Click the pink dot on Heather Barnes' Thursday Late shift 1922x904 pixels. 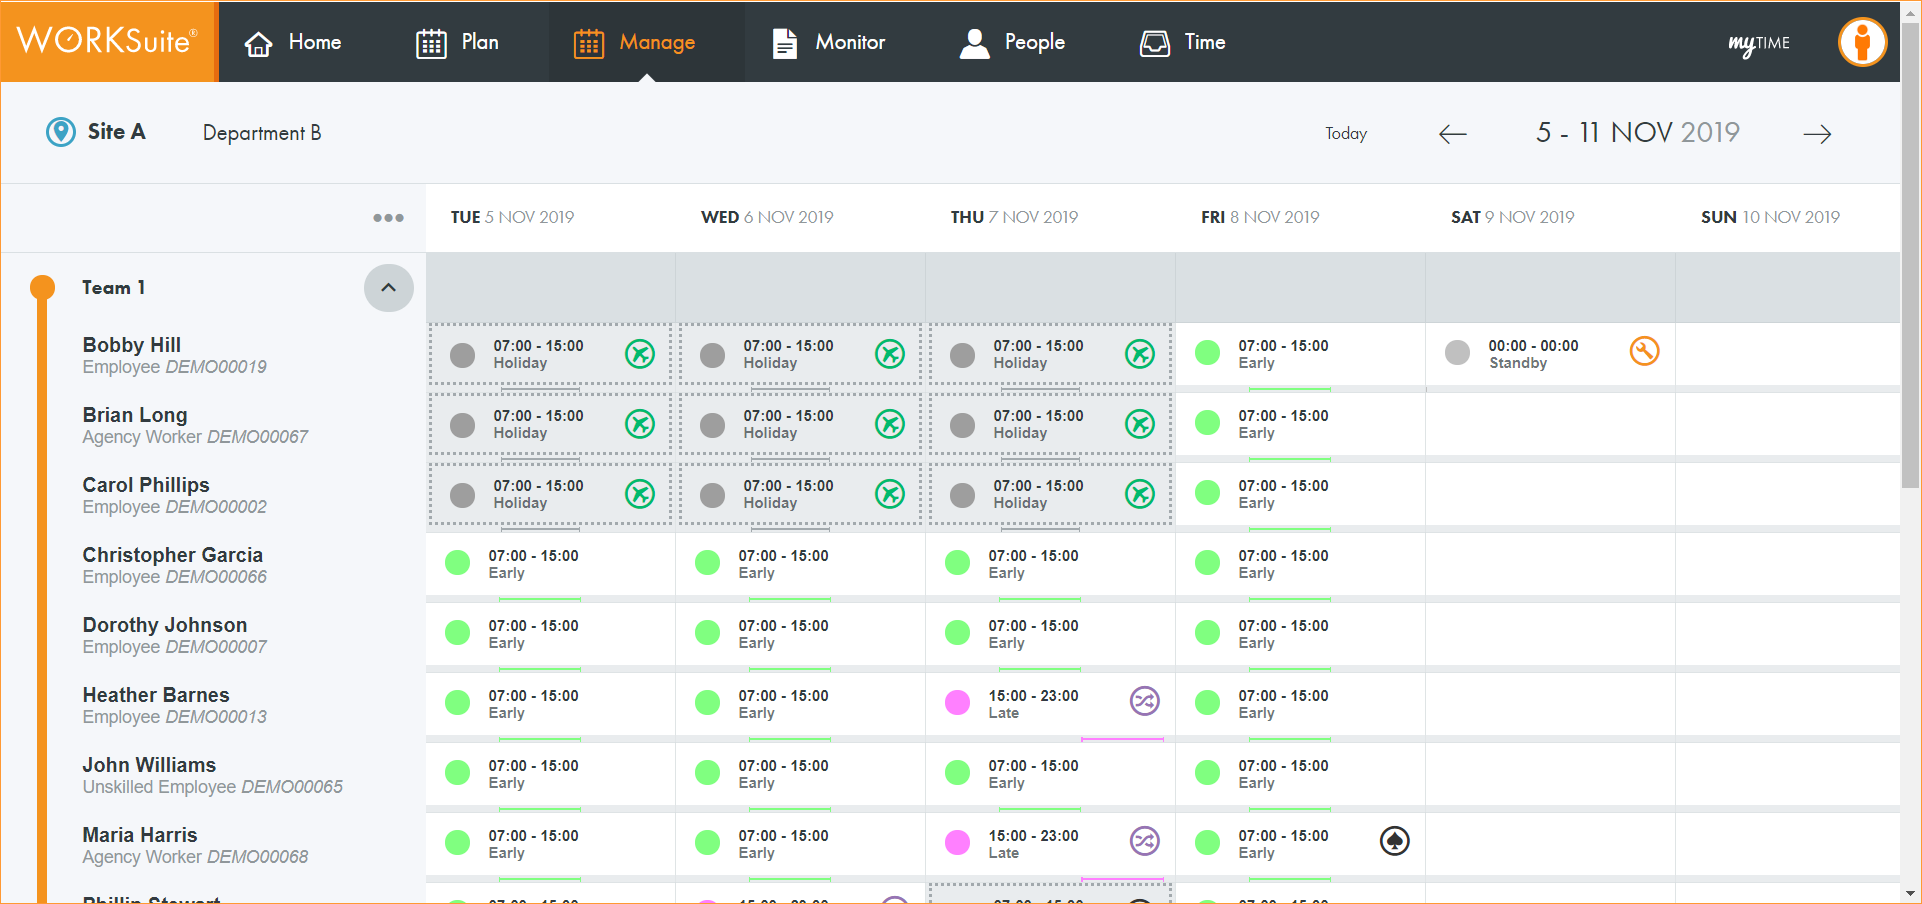(957, 702)
